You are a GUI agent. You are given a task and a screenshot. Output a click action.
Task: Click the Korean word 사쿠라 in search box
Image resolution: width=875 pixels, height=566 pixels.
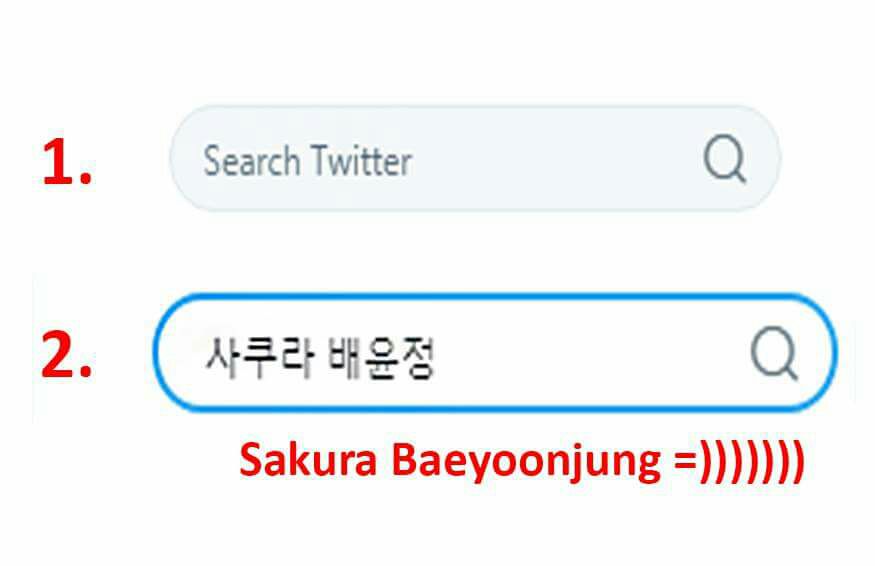point(258,357)
